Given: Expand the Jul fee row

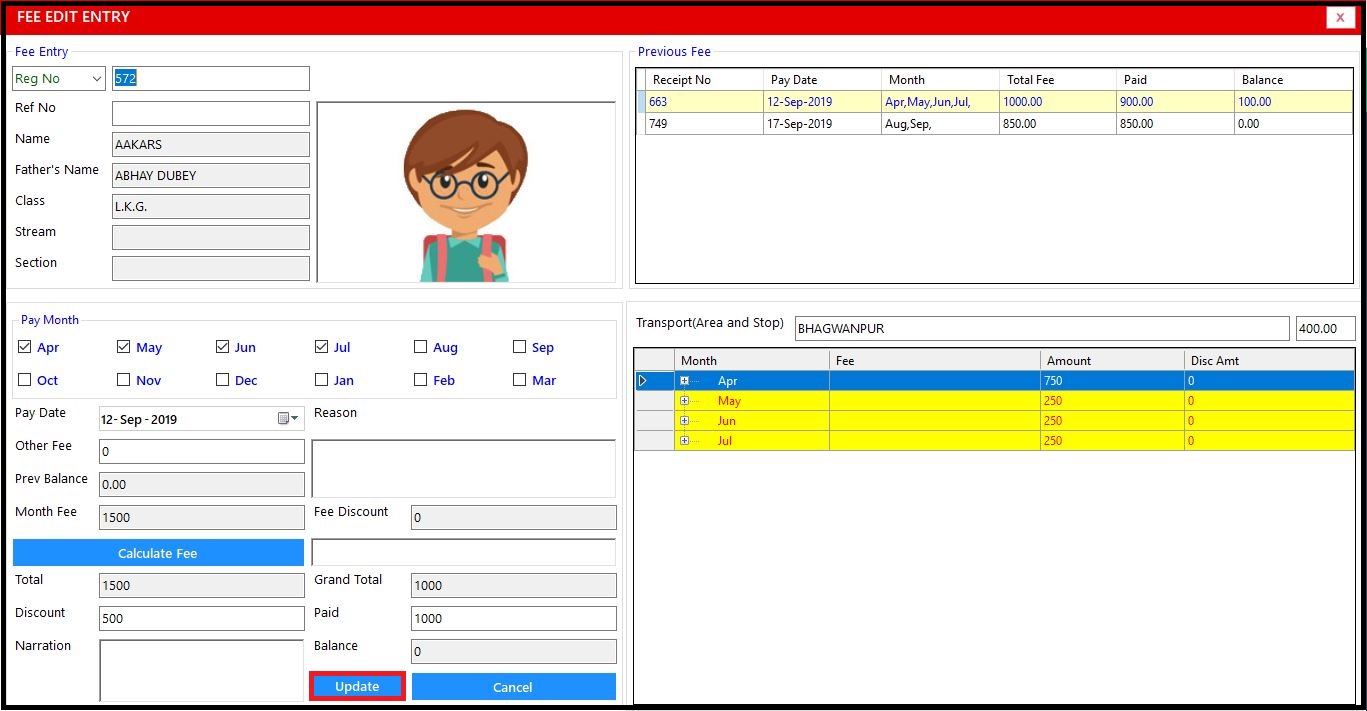Looking at the screenshot, I should tap(685, 441).
